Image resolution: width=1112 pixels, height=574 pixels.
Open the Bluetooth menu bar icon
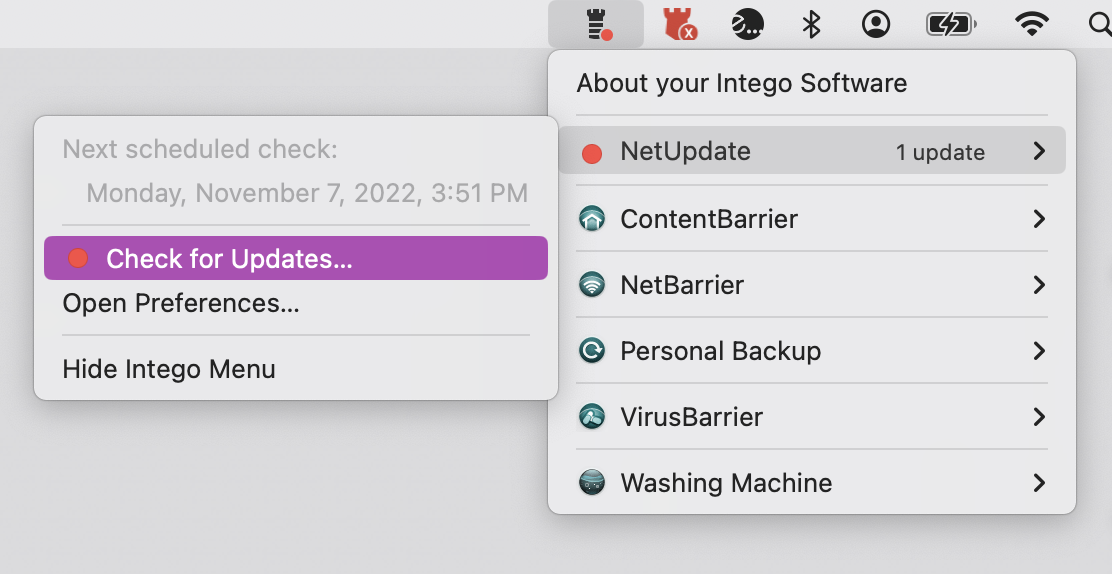click(x=811, y=25)
